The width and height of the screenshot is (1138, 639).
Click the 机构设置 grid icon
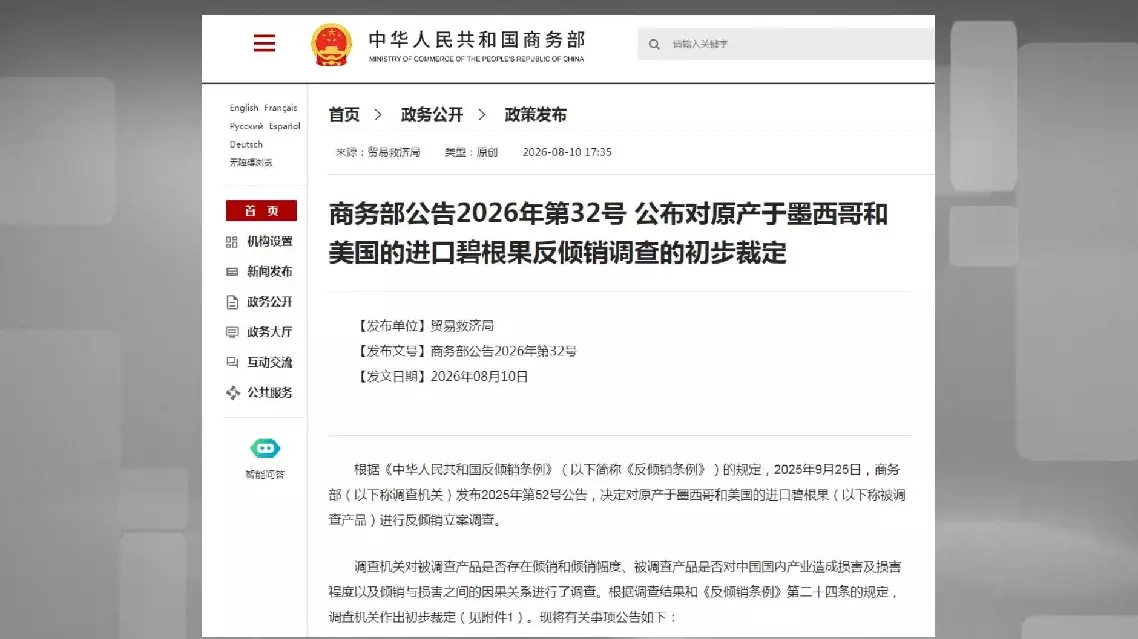point(232,242)
